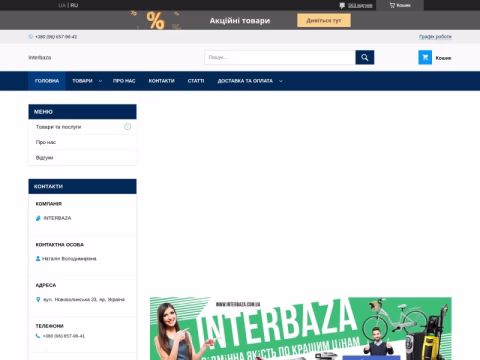Open Відгуки in sidebar menu

[x=44, y=158]
